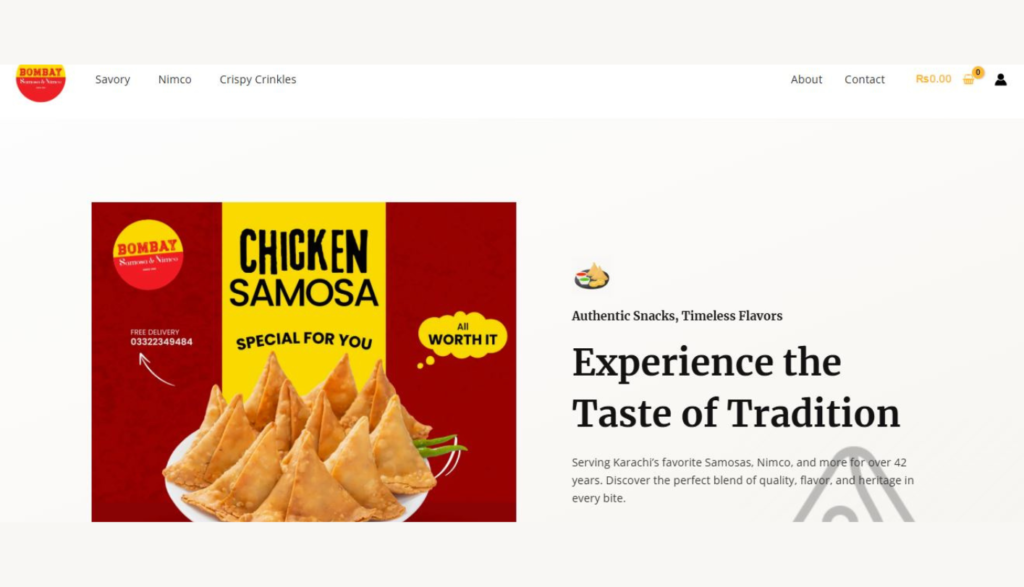Screen dimensions: 1024x587
Task: Click the cart item count badge
Action: coord(978,72)
